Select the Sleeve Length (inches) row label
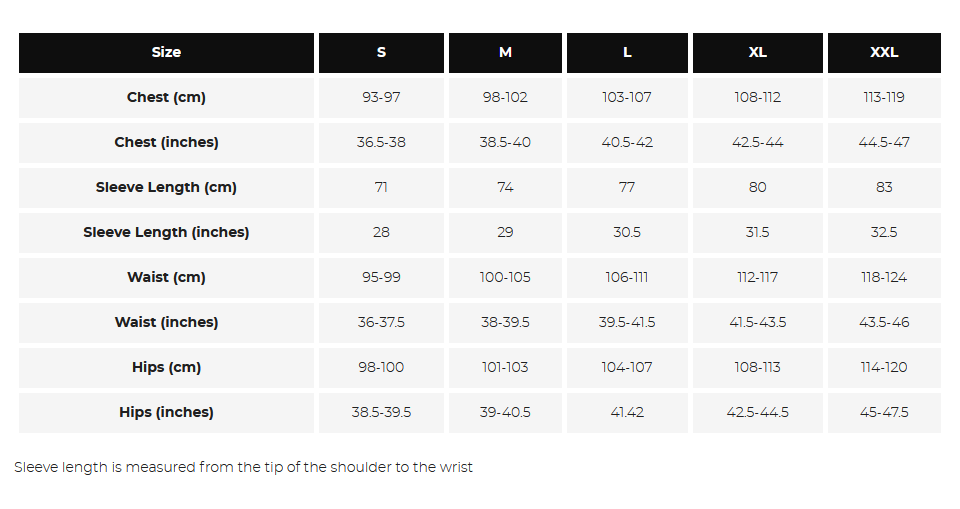Viewport: 960px width, 509px height. (x=166, y=233)
